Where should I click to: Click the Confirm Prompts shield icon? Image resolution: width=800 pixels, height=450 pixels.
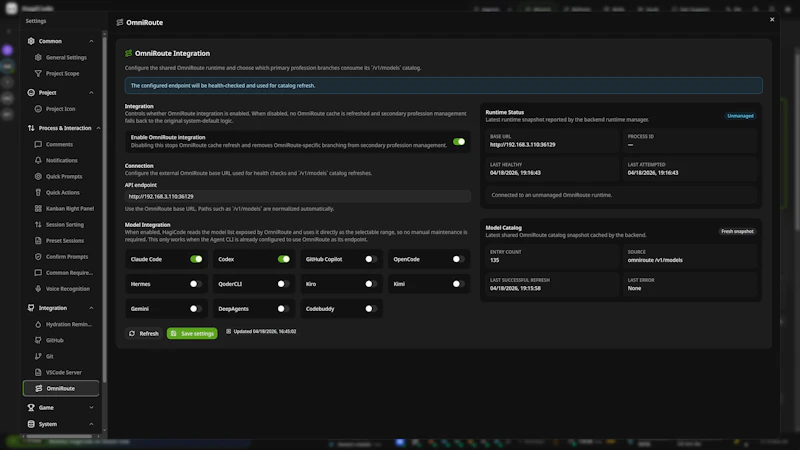click(x=38, y=257)
